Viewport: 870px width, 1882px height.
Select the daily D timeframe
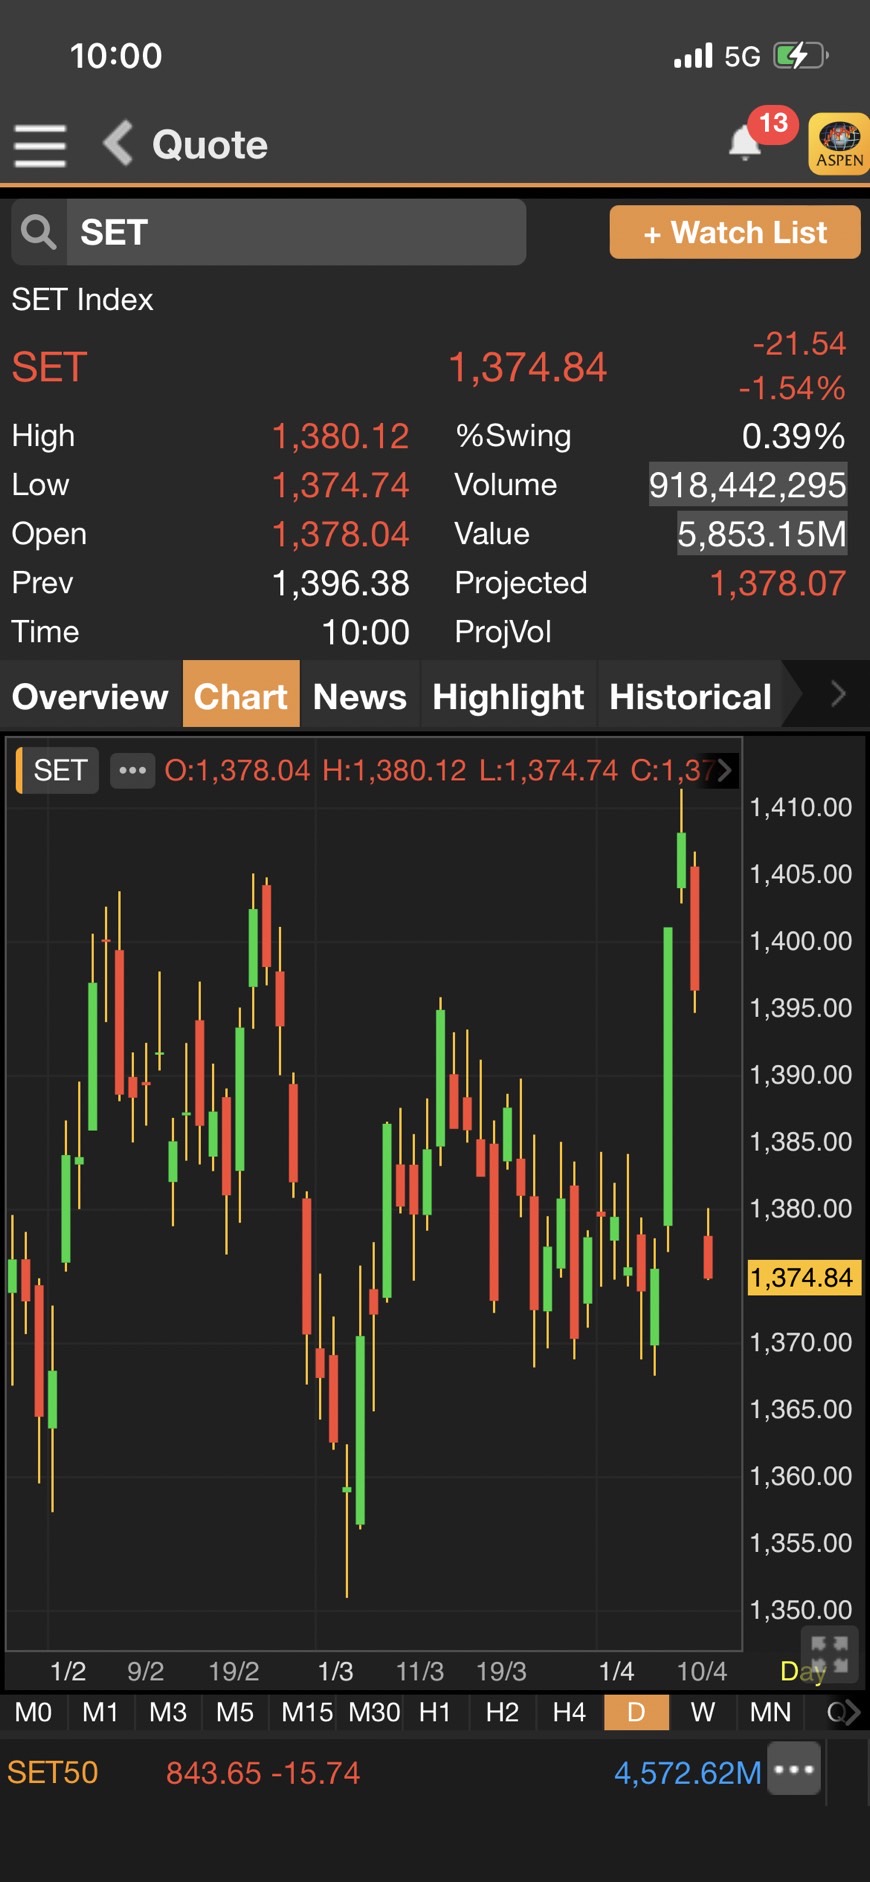tap(636, 1712)
